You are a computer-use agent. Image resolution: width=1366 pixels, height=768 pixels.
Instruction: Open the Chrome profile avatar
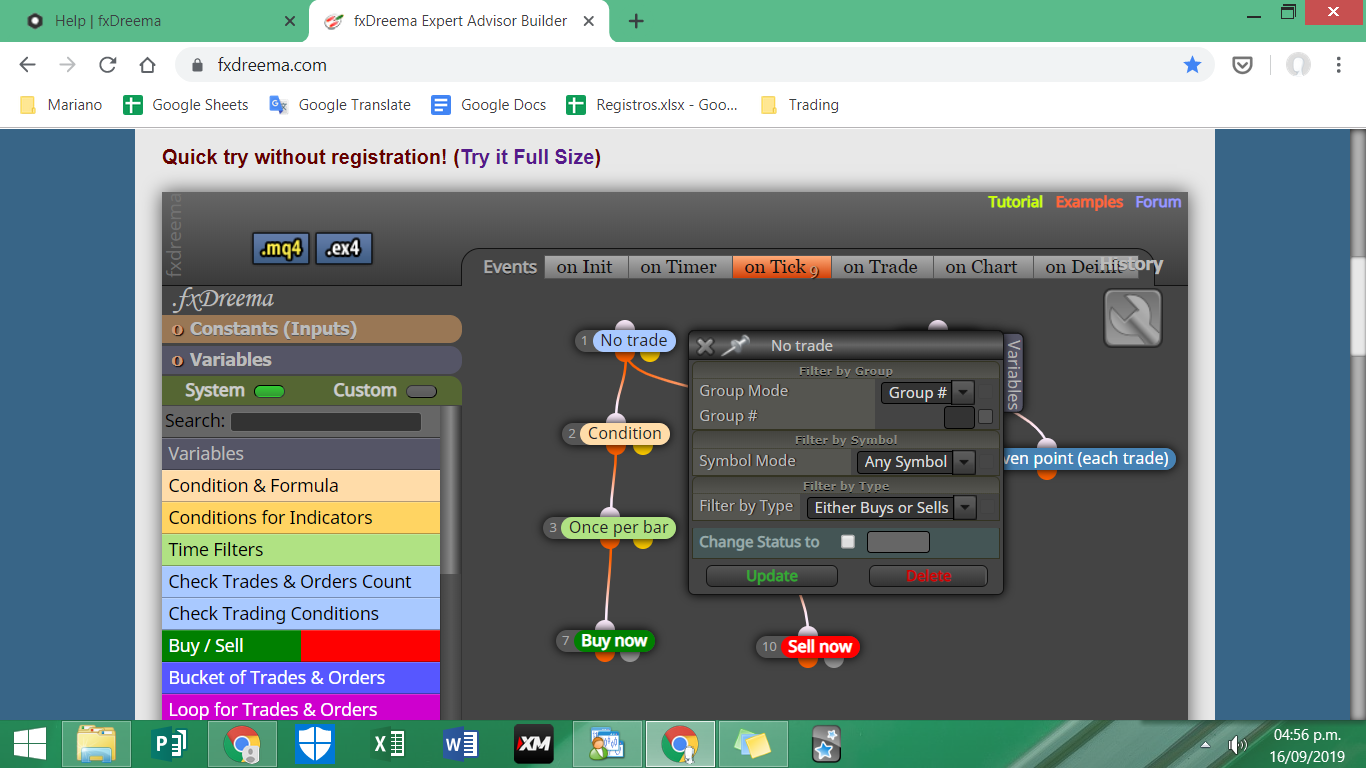pyautogui.click(x=1298, y=65)
